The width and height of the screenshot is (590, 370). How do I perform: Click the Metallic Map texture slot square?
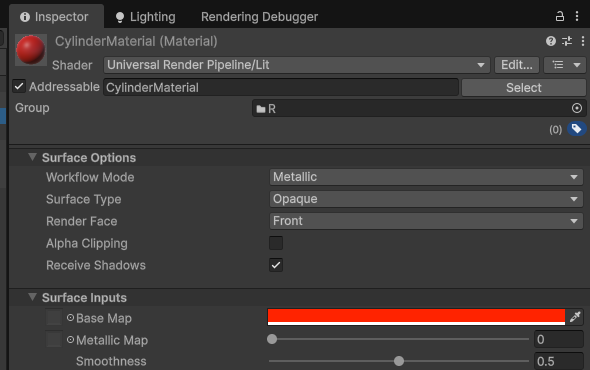click(54, 339)
